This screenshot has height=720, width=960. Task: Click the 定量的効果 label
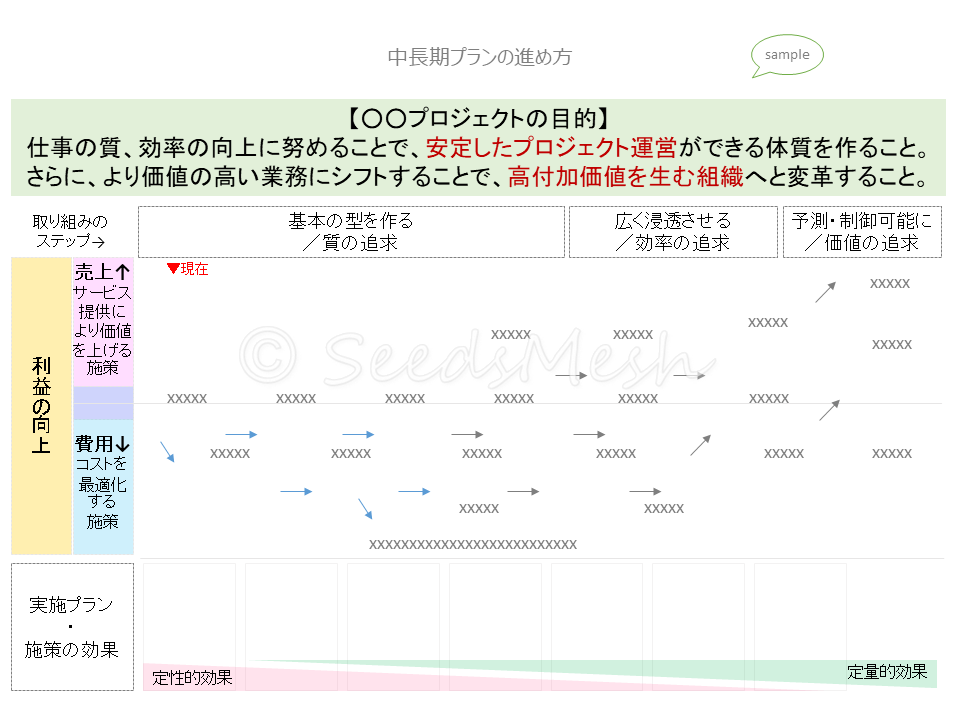pyautogui.click(x=886, y=672)
